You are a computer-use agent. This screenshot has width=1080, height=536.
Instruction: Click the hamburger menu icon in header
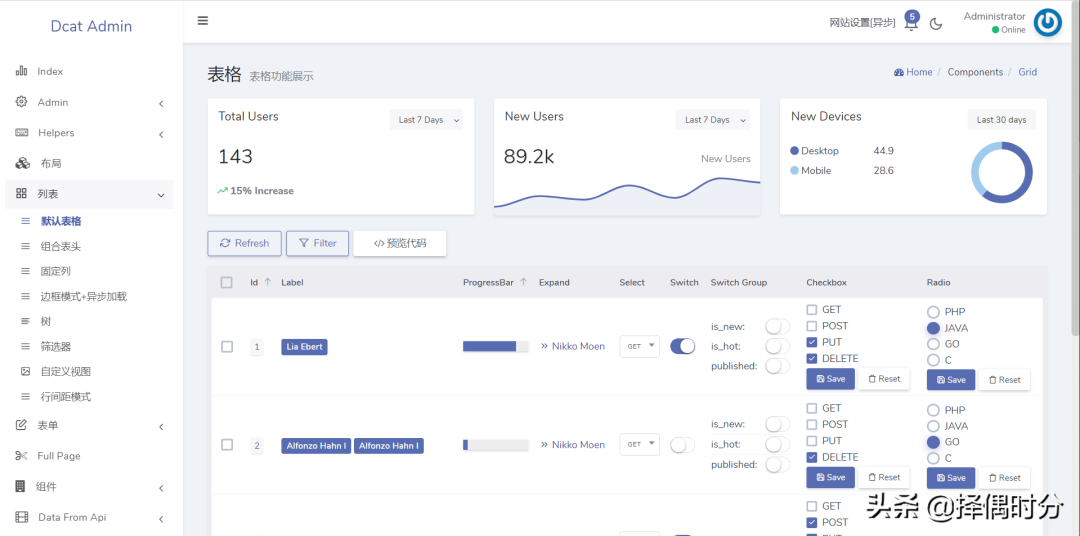tap(203, 21)
